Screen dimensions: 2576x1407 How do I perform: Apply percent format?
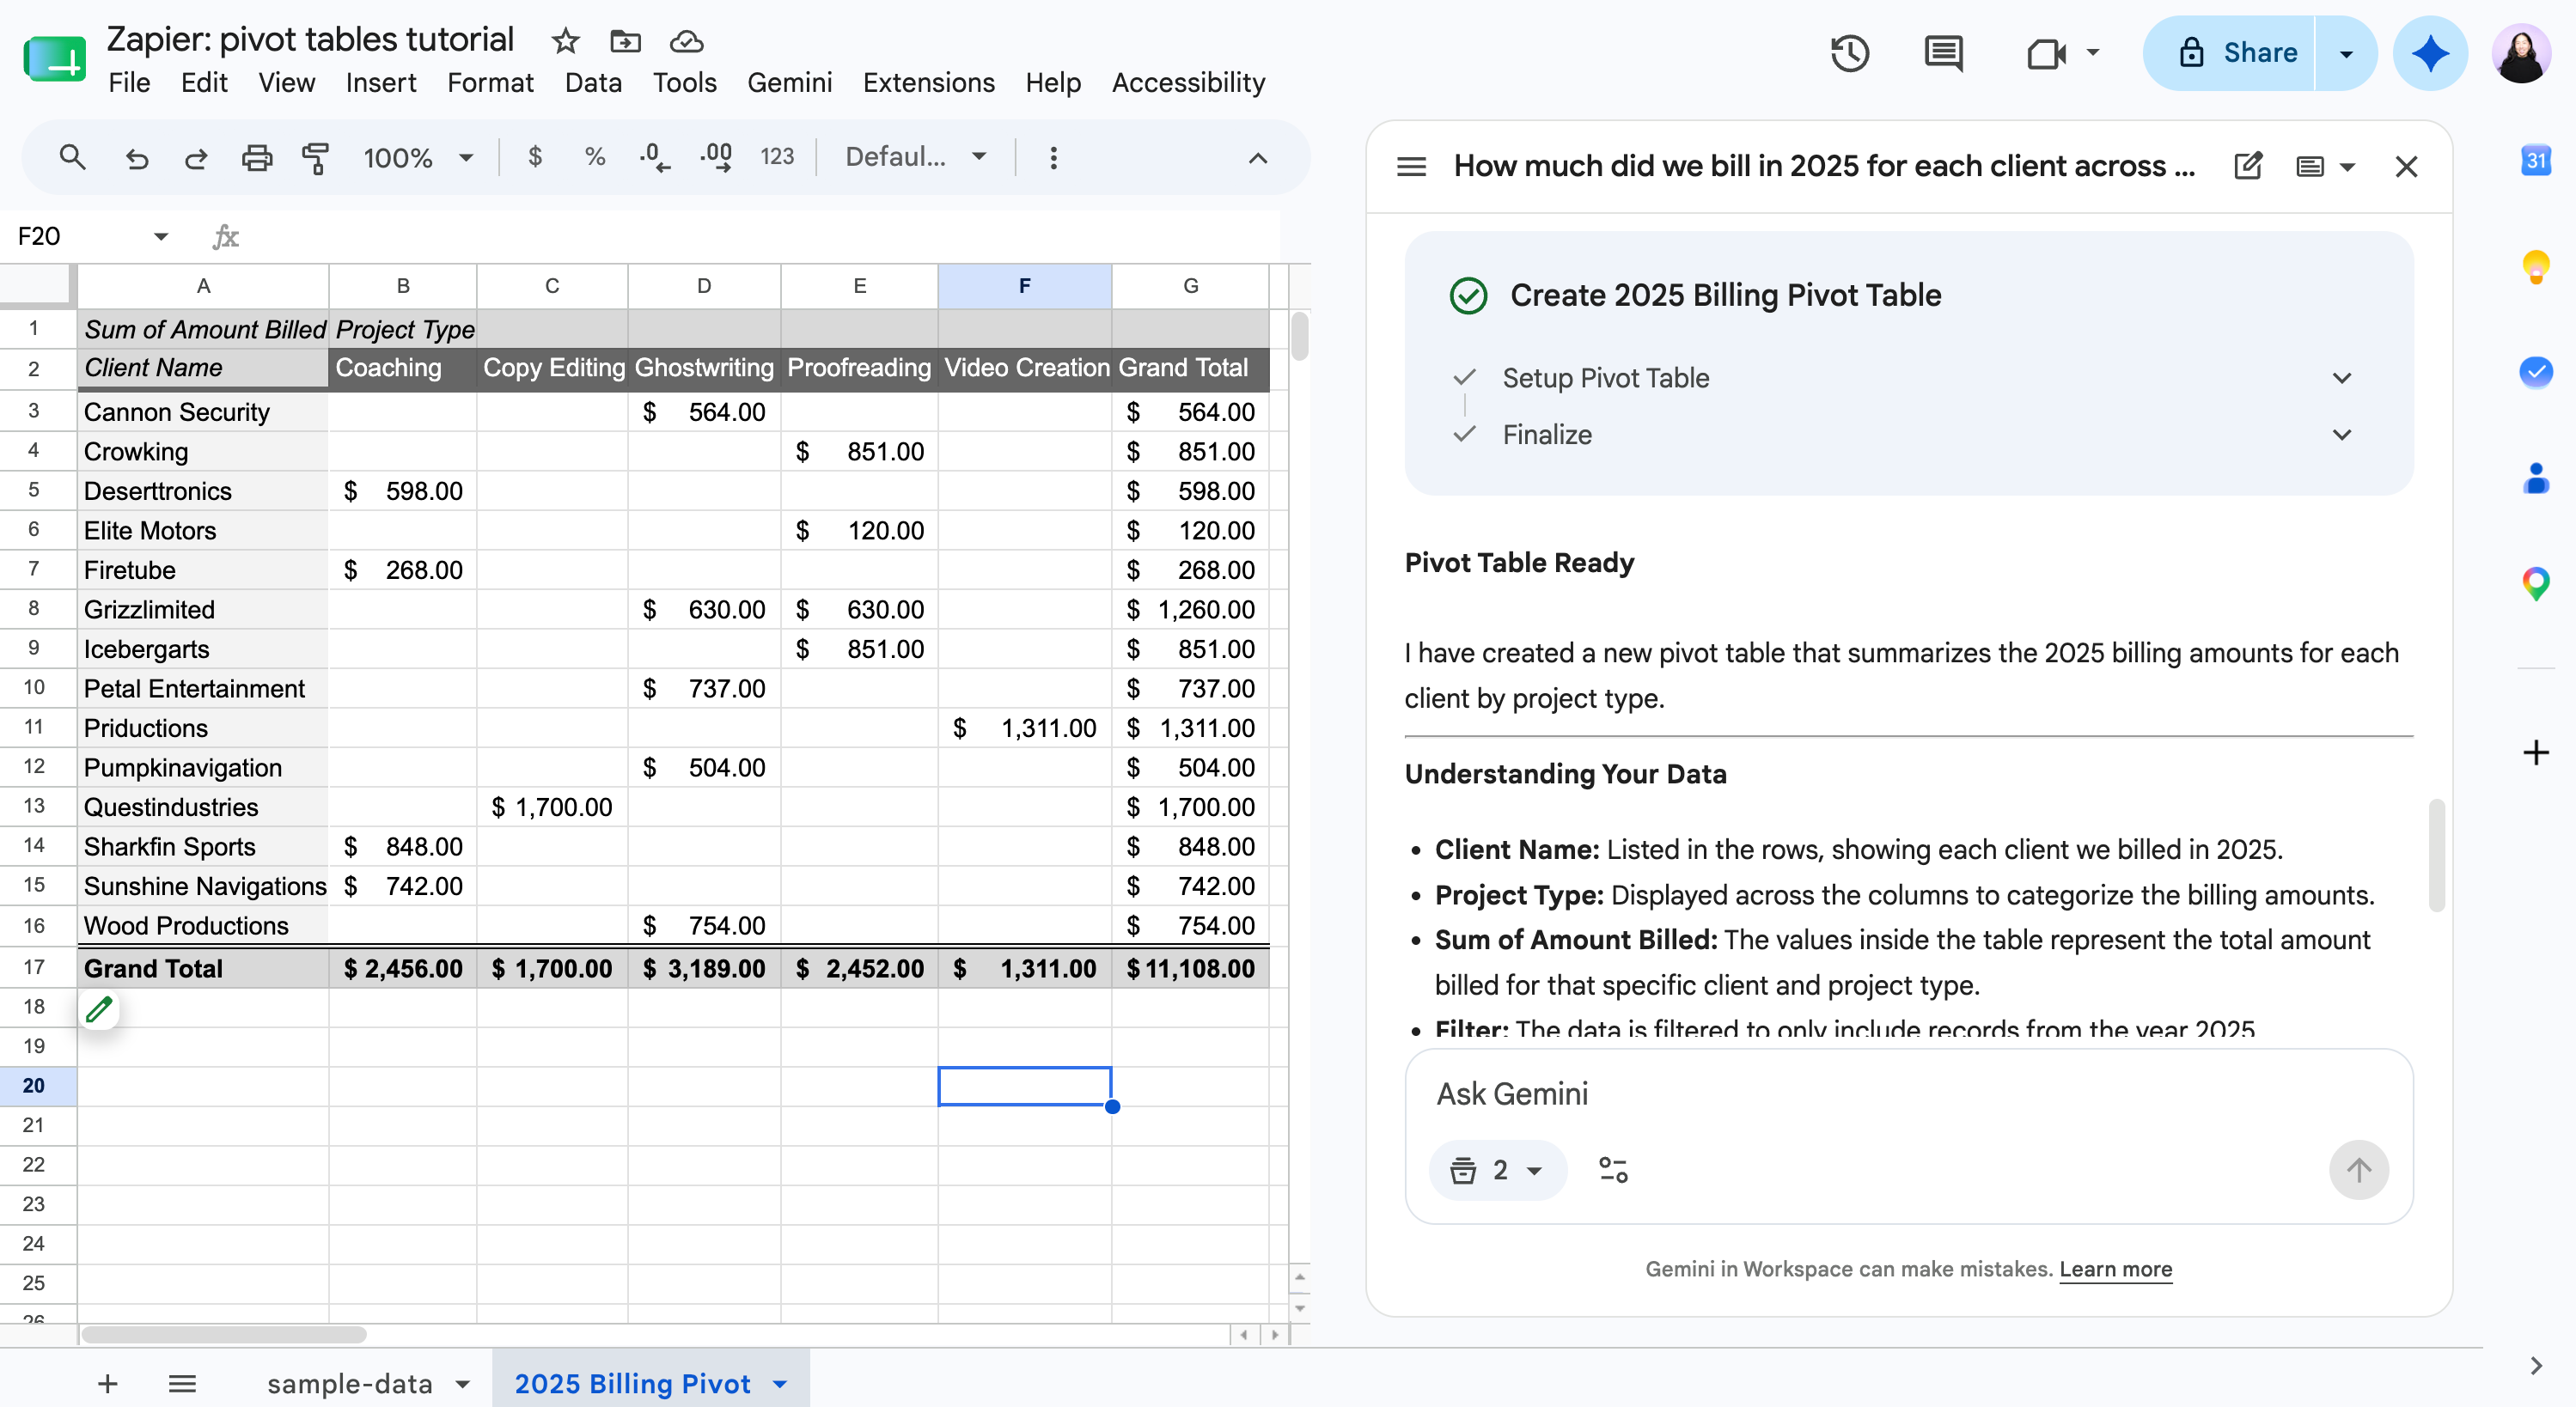tap(595, 157)
